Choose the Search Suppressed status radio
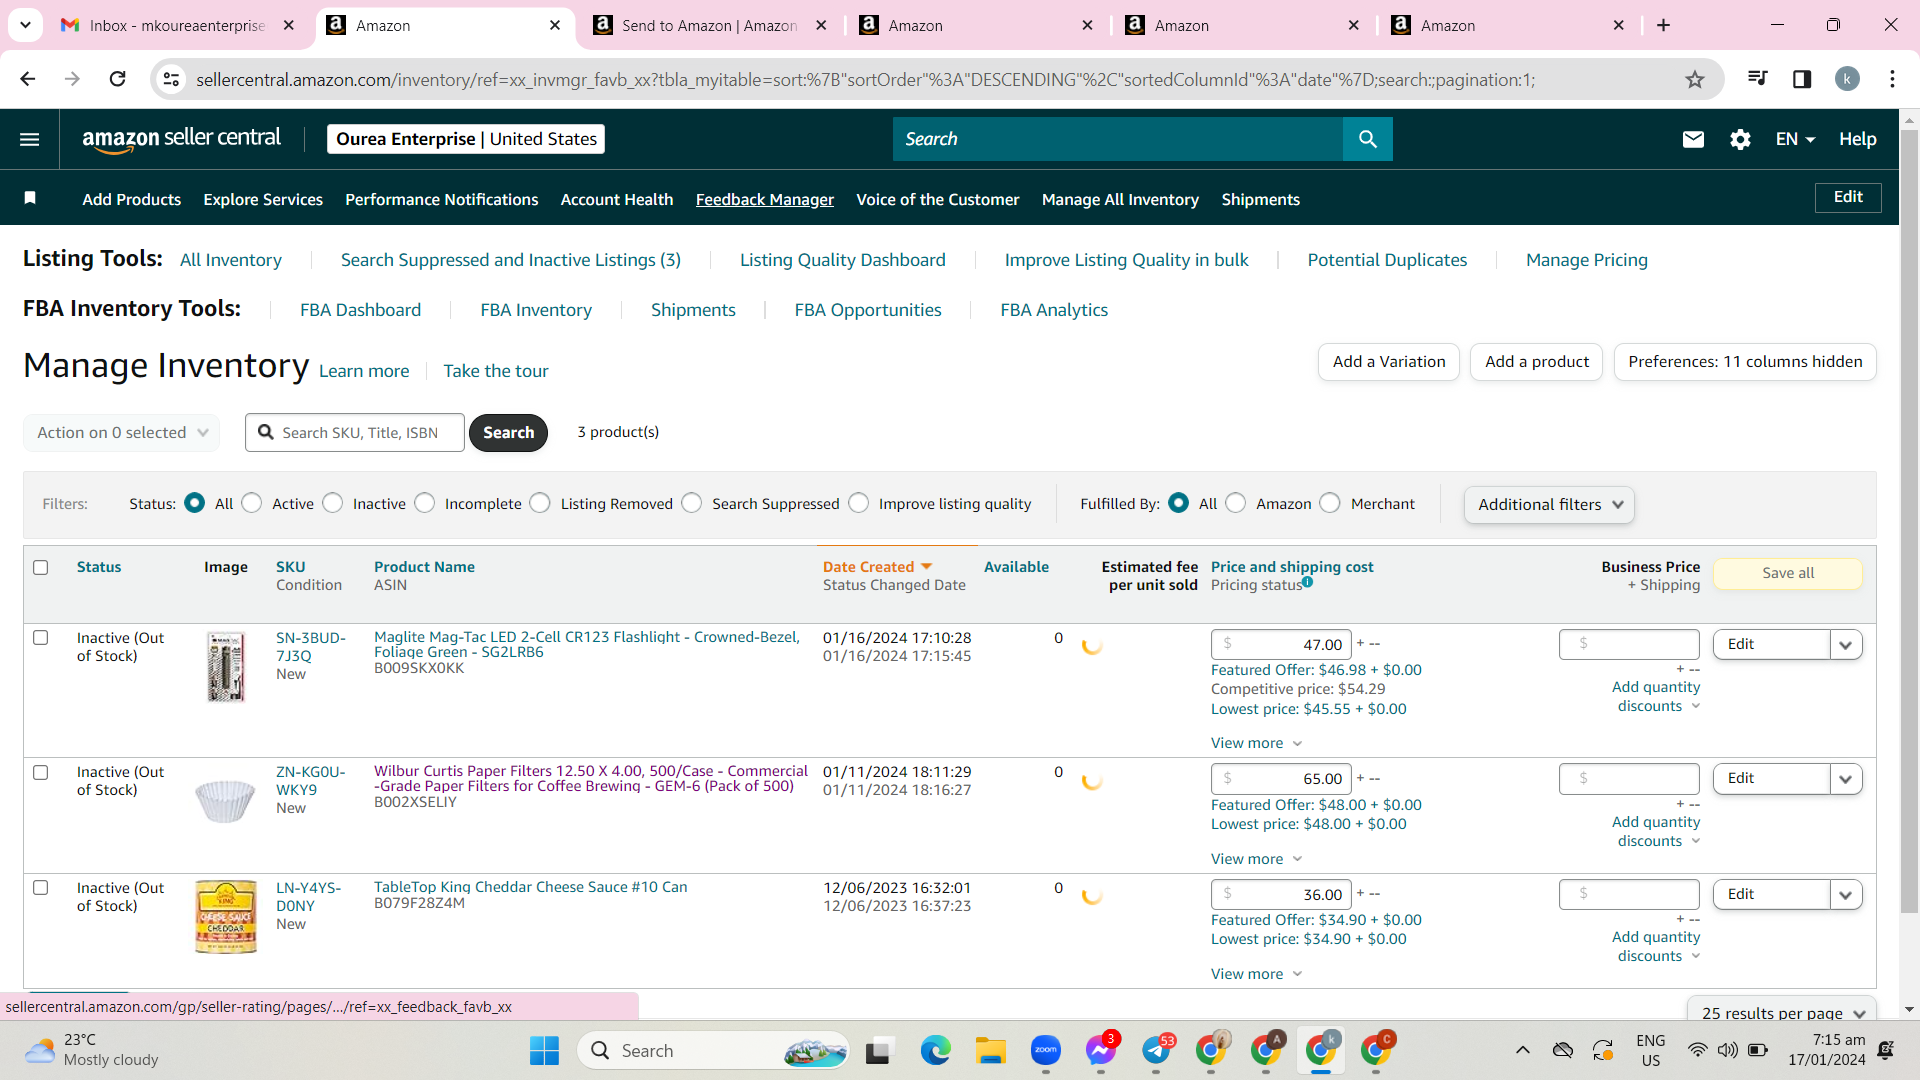 (692, 503)
